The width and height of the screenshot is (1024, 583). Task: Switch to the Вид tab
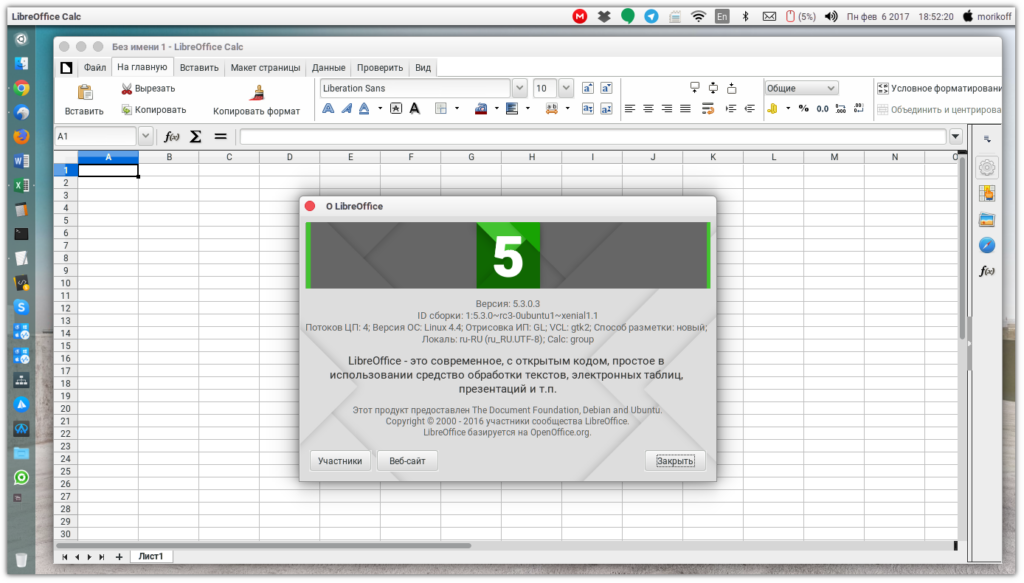pos(423,68)
